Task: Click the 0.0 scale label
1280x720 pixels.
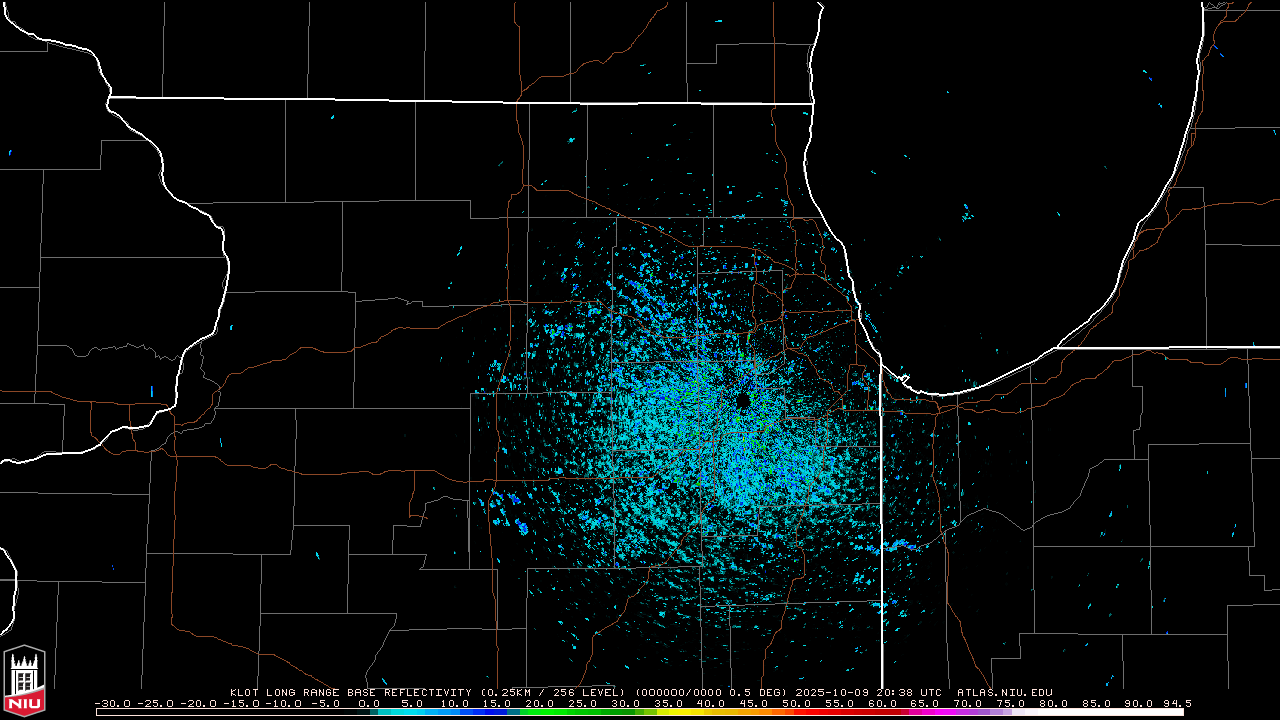Action: 370,704
